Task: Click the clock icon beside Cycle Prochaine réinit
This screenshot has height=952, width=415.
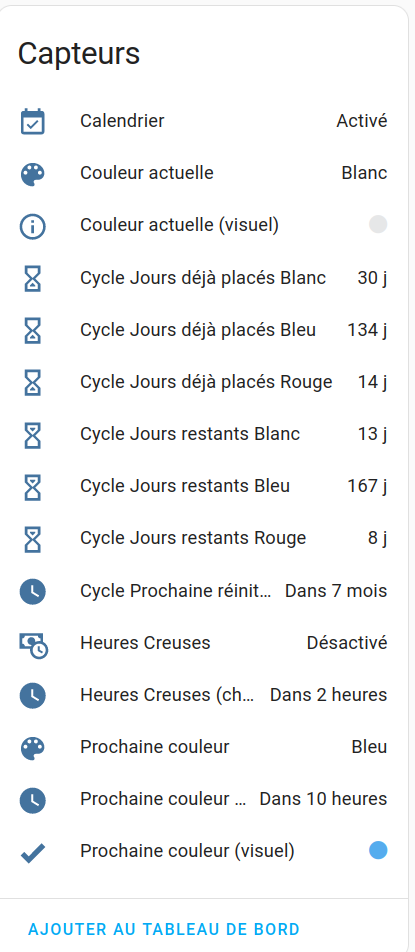Action: (x=33, y=591)
